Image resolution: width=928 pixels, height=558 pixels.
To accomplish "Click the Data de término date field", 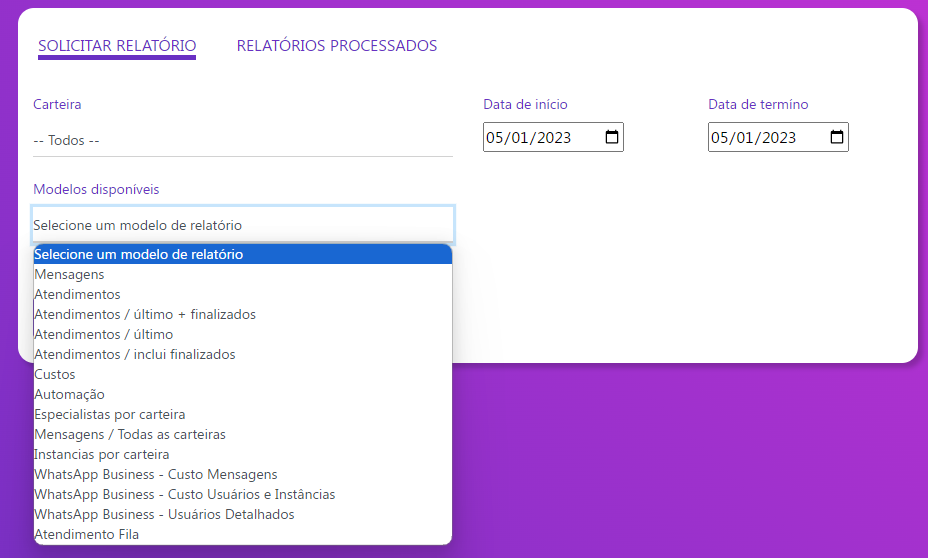I will [778, 137].
